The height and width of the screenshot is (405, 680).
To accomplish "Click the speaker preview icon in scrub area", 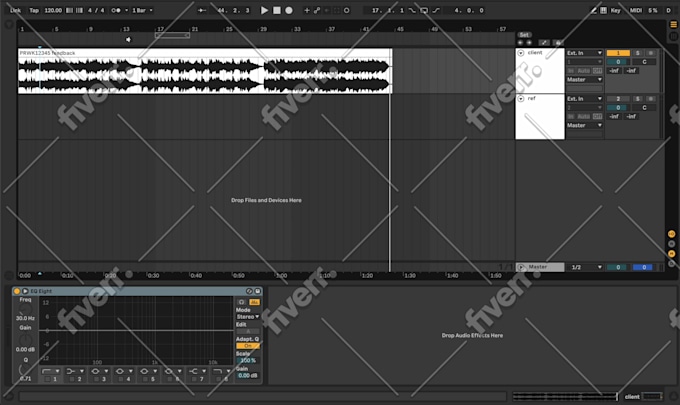I will click(128, 39).
